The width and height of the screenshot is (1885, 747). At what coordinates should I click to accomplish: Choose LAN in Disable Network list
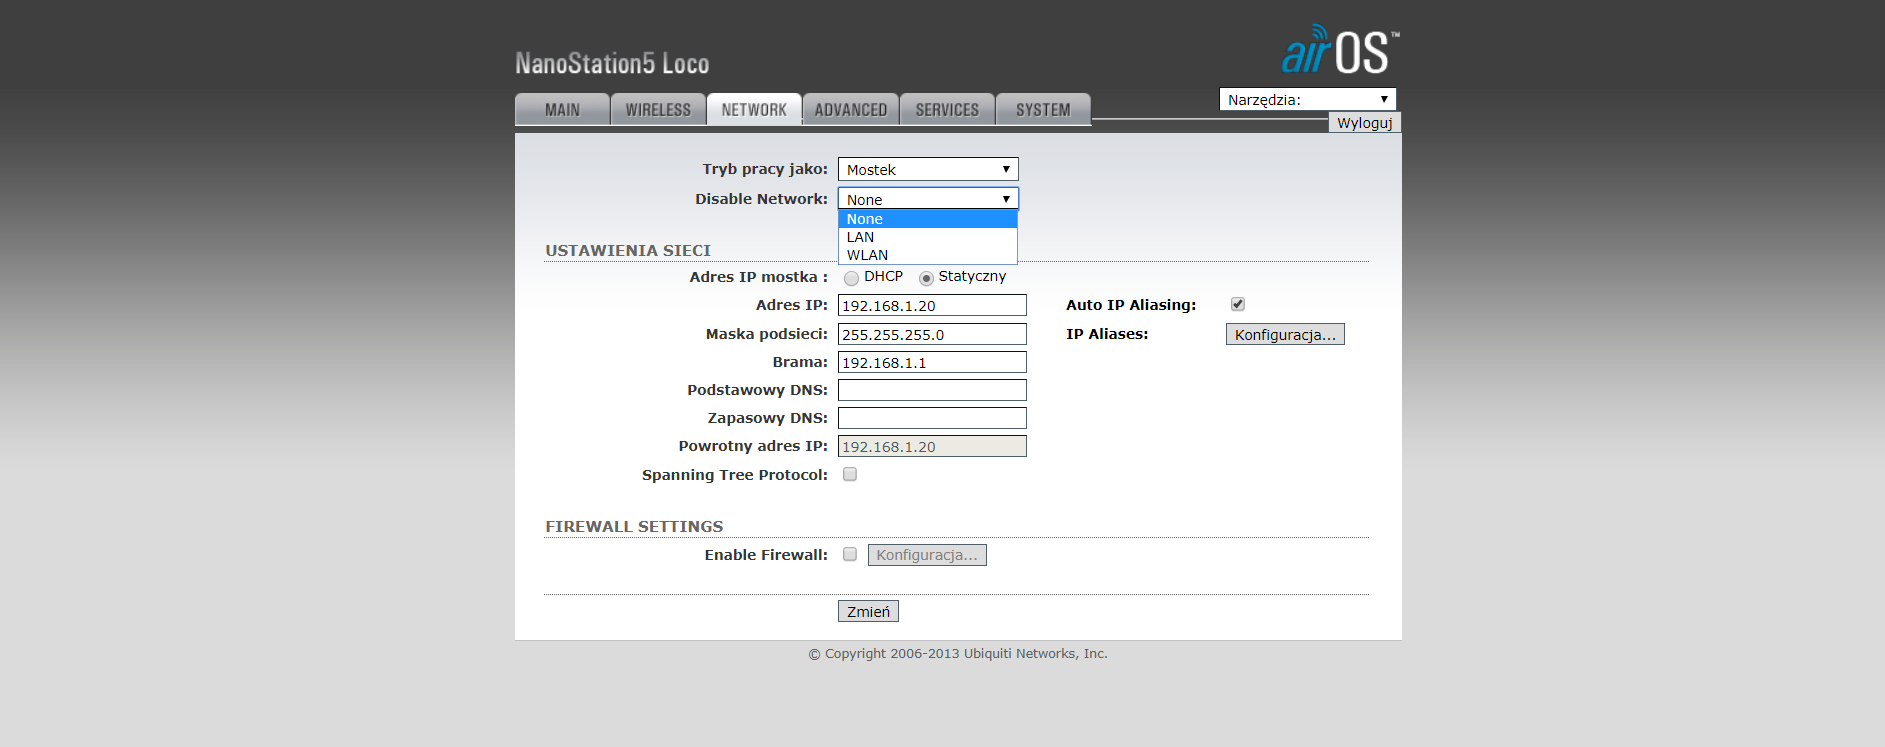928,237
